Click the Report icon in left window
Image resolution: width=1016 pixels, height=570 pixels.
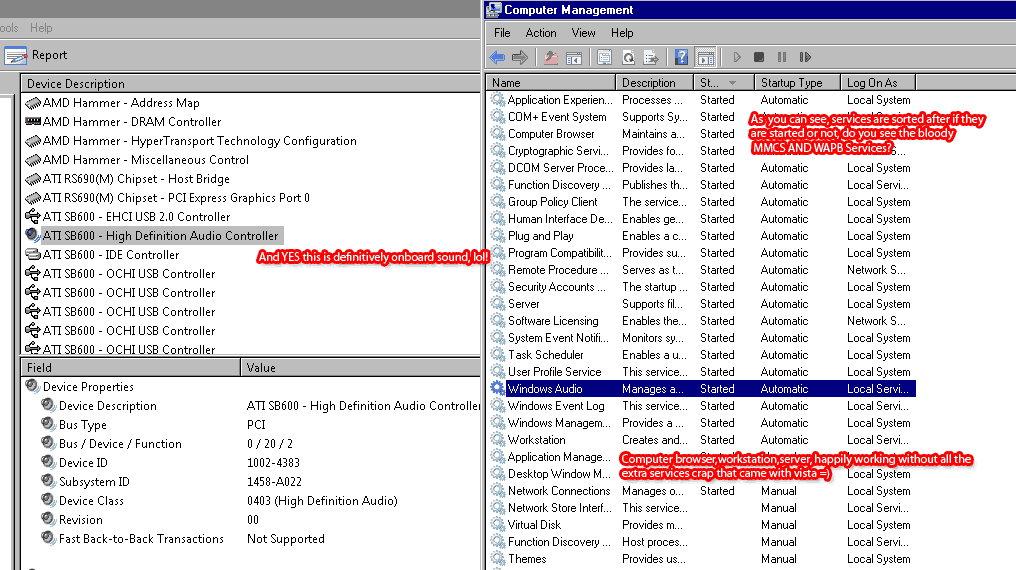[16, 55]
